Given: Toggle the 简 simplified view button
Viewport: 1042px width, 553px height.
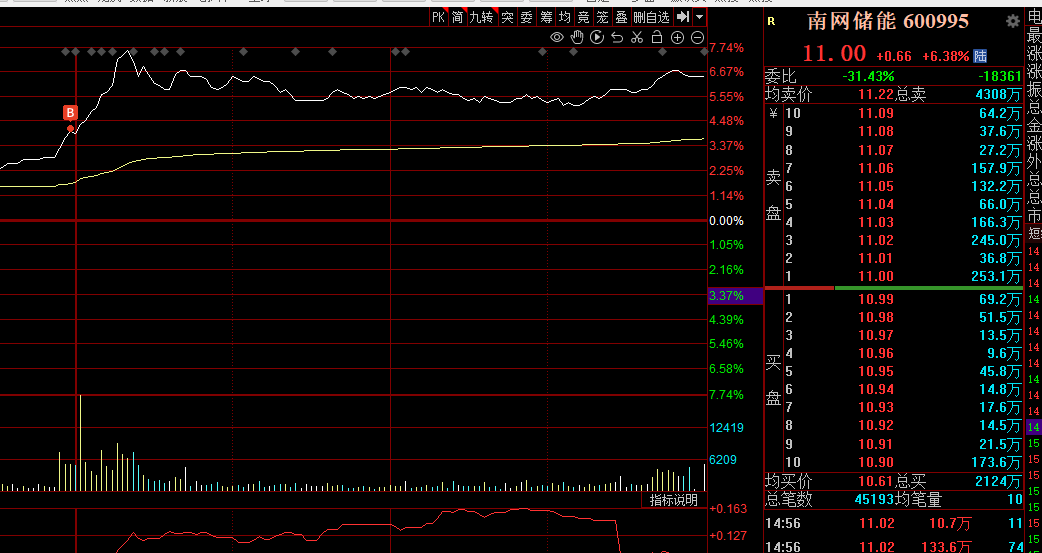Looking at the screenshot, I should tap(458, 17).
